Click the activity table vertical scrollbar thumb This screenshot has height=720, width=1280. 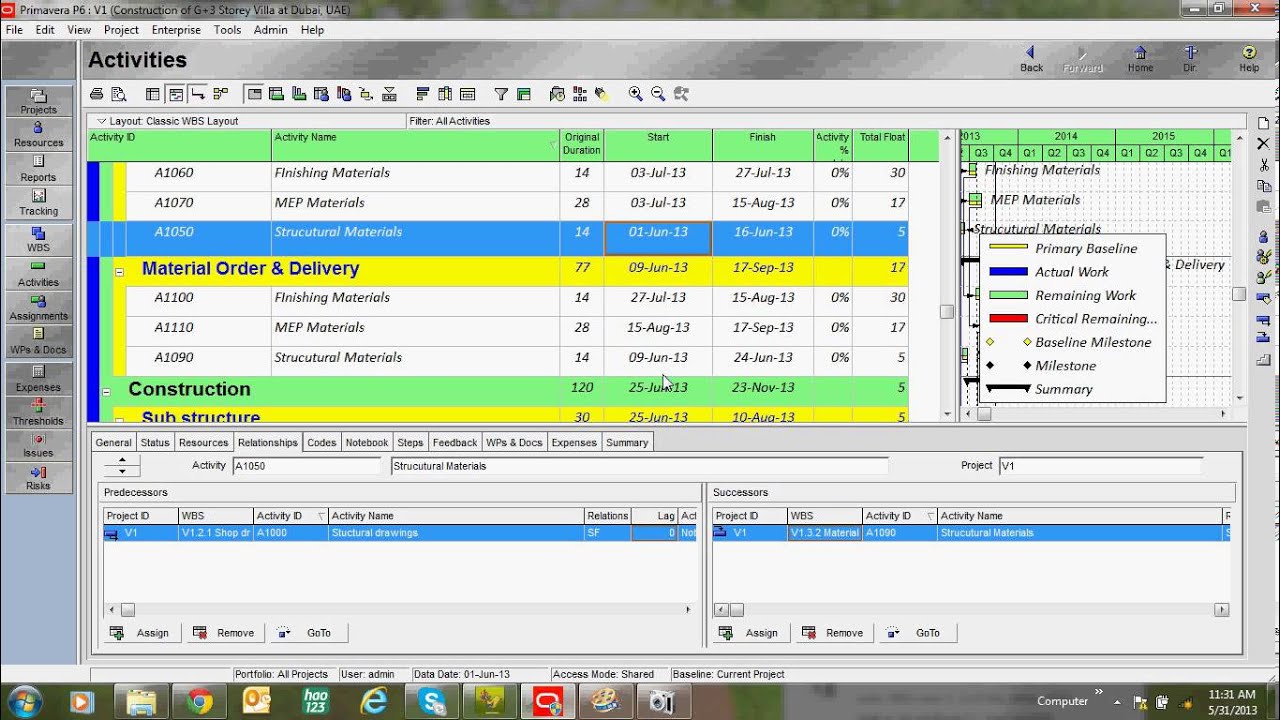[946, 312]
